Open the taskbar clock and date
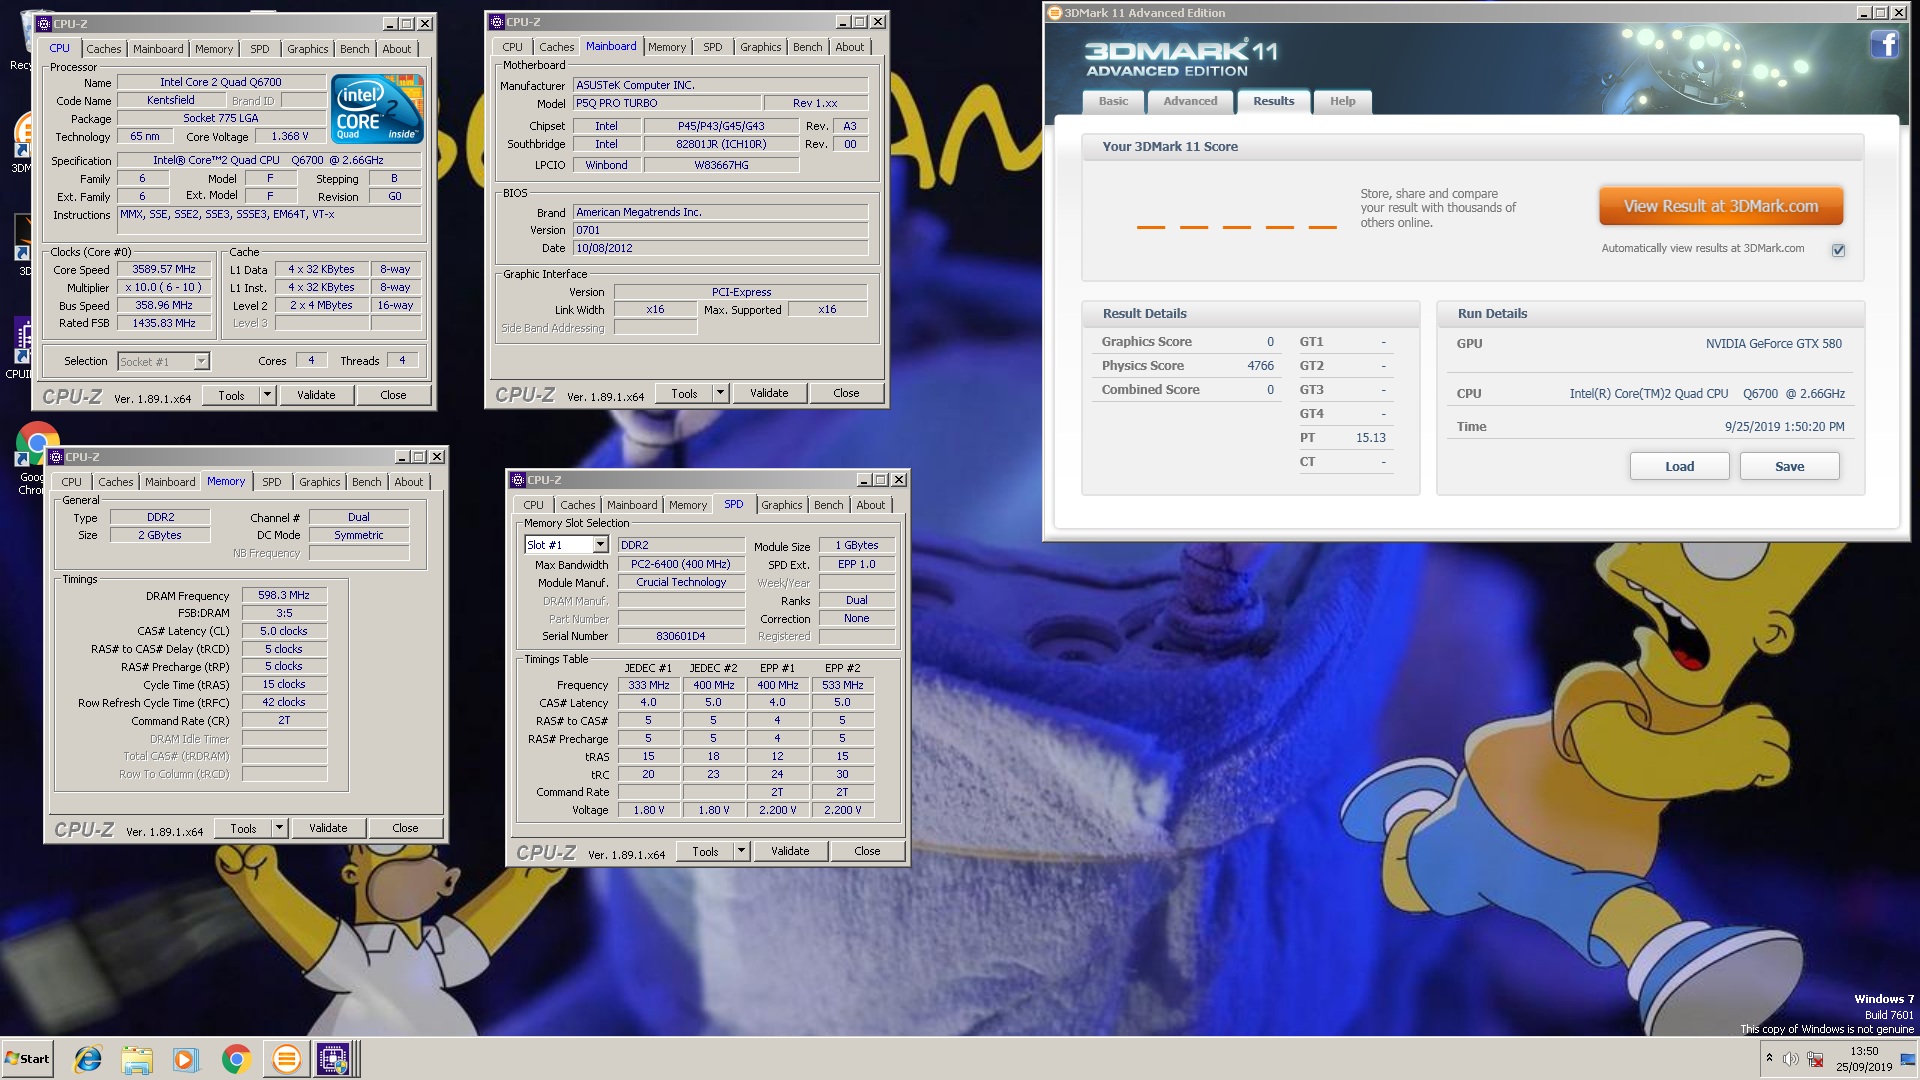Viewport: 1920px width, 1080px height. [1864, 1059]
